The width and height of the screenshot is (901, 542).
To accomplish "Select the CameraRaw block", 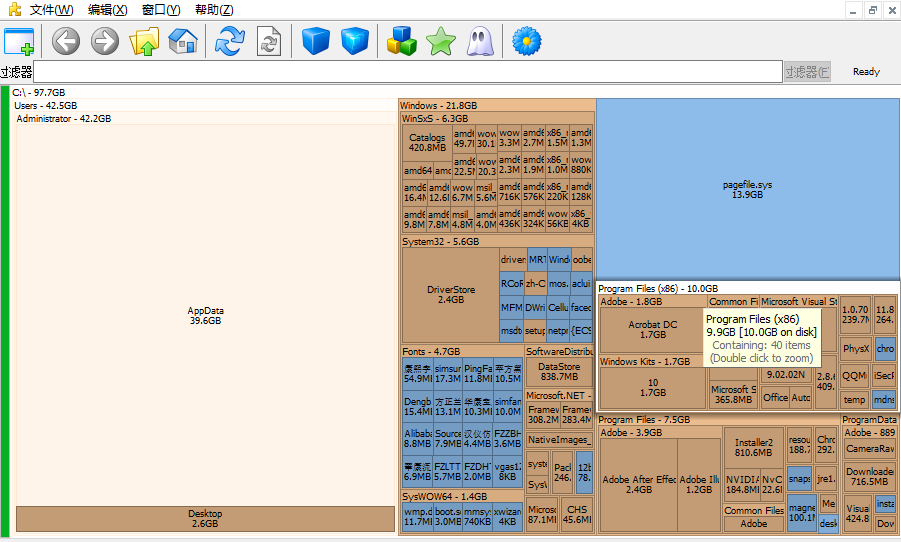I will pos(869,449).
